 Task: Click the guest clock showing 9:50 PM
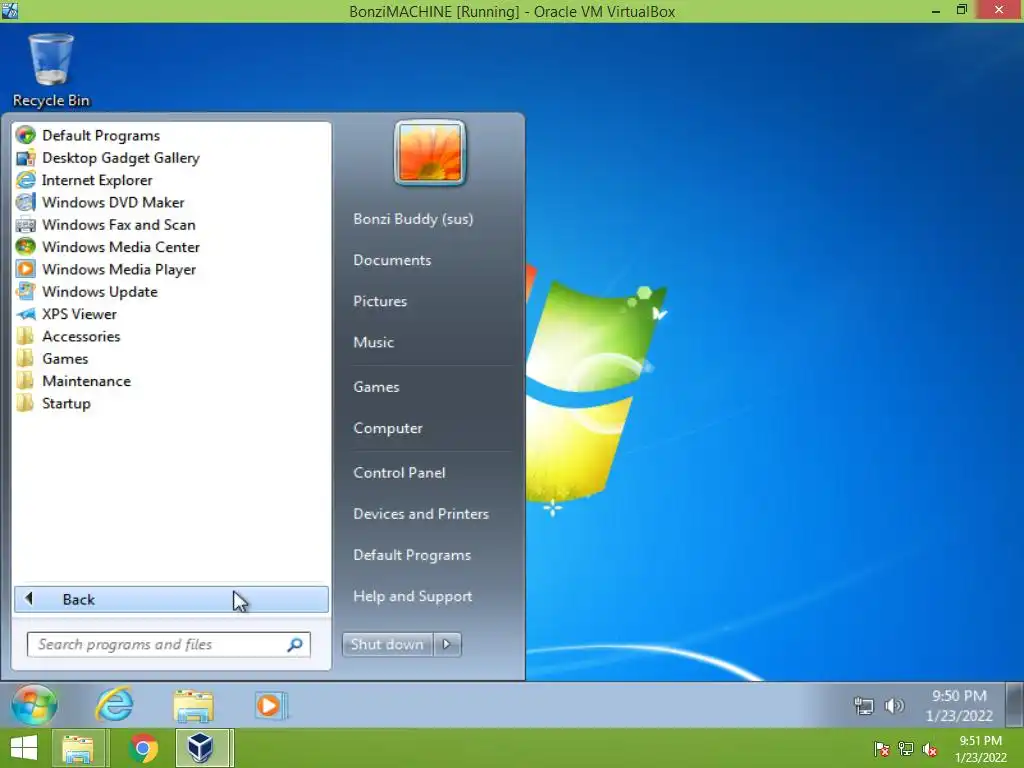coord(959,705)
